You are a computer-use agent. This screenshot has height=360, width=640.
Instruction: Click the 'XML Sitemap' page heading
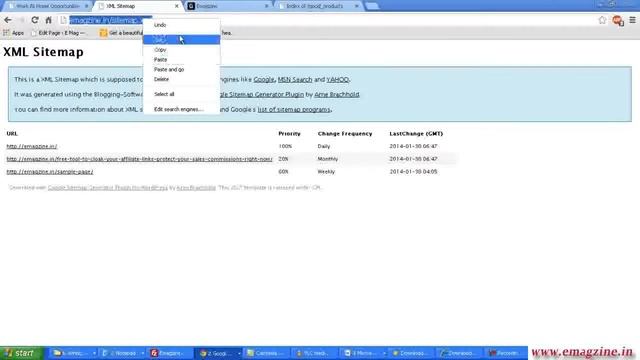click(x=43, y=52)
